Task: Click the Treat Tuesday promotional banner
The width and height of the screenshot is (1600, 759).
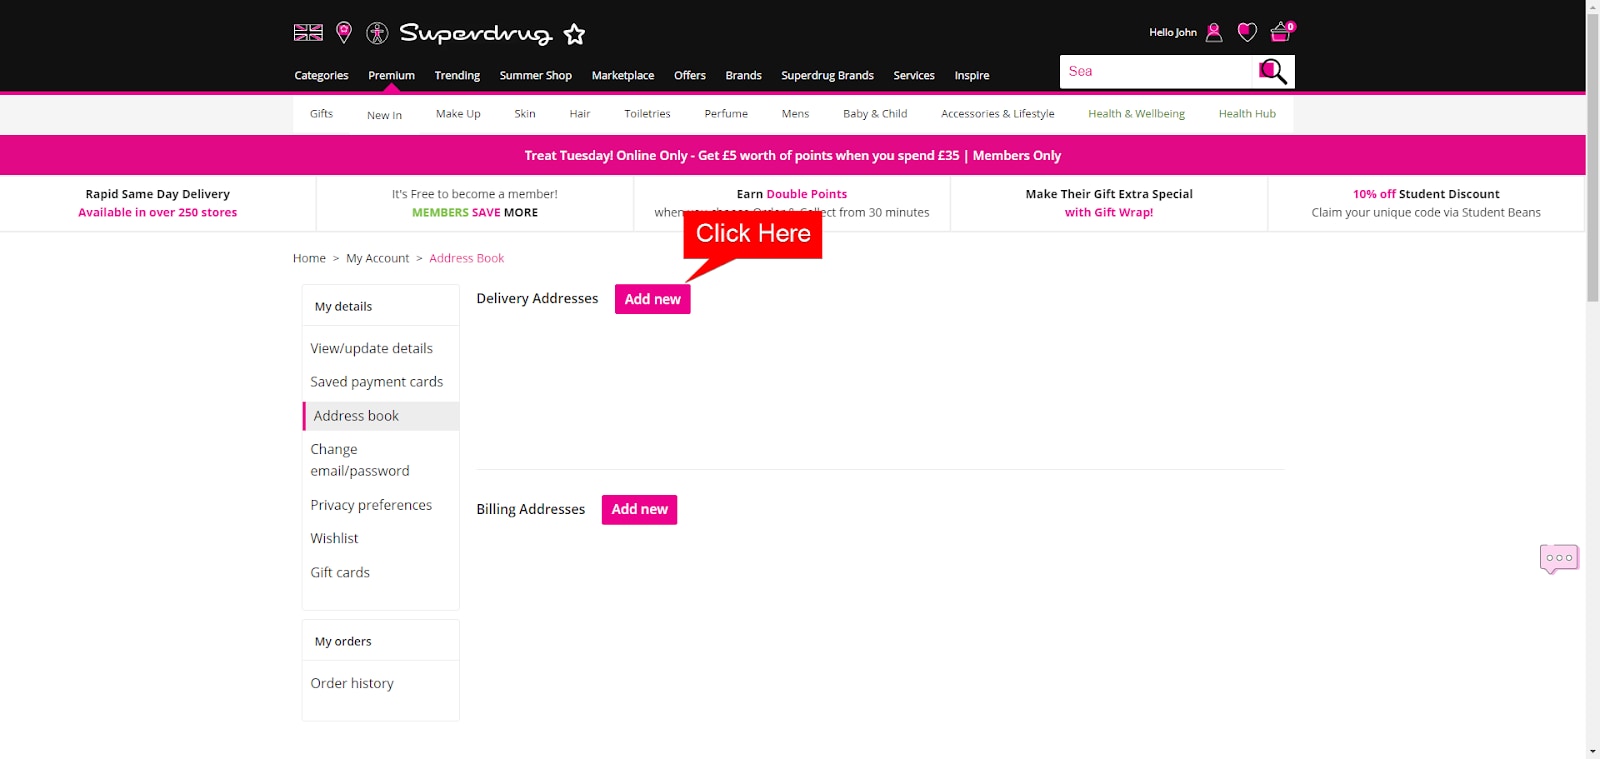Action: pos(792,155)
